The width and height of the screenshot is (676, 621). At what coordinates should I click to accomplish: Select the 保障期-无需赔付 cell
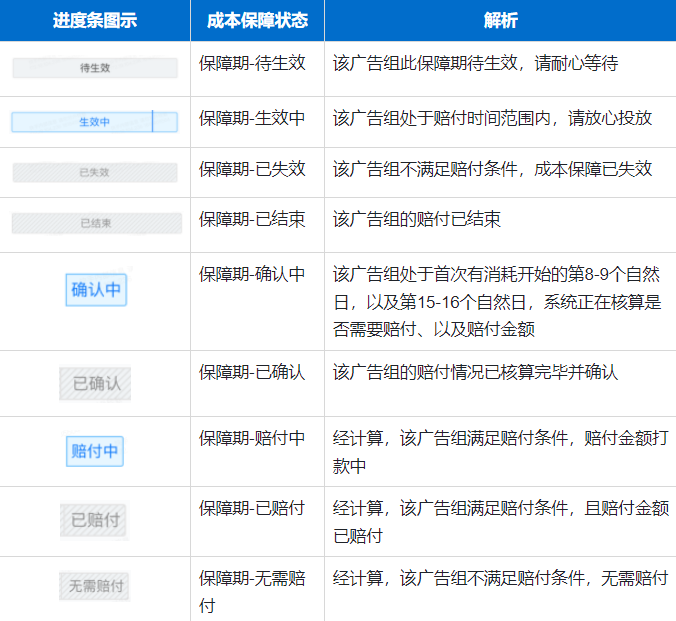coord(257,589)
